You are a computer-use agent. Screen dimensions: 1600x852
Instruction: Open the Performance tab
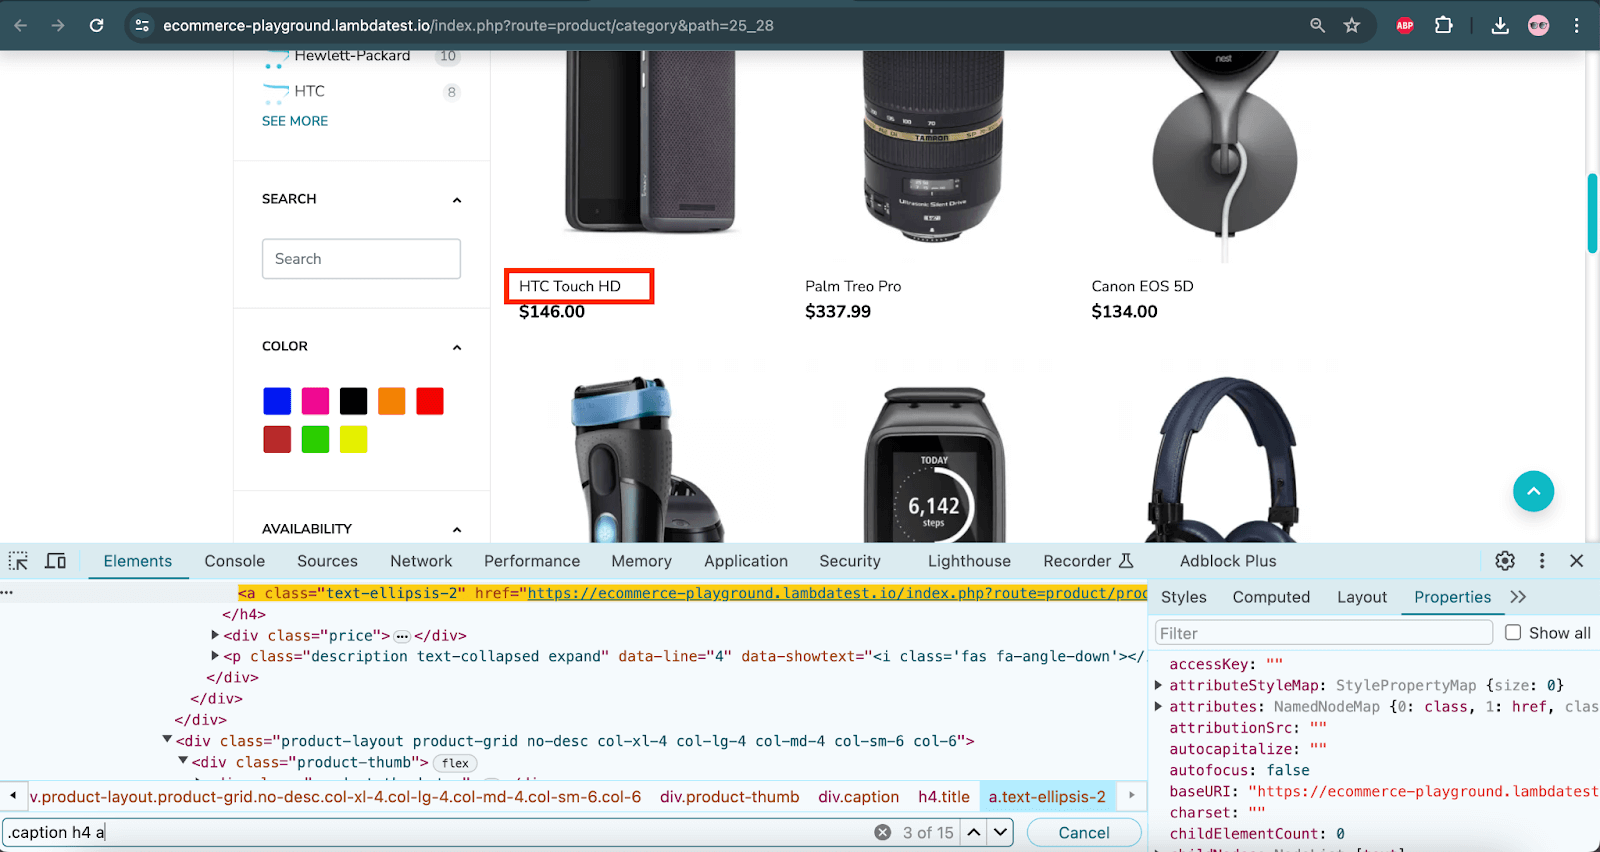[x=532, y=561]
